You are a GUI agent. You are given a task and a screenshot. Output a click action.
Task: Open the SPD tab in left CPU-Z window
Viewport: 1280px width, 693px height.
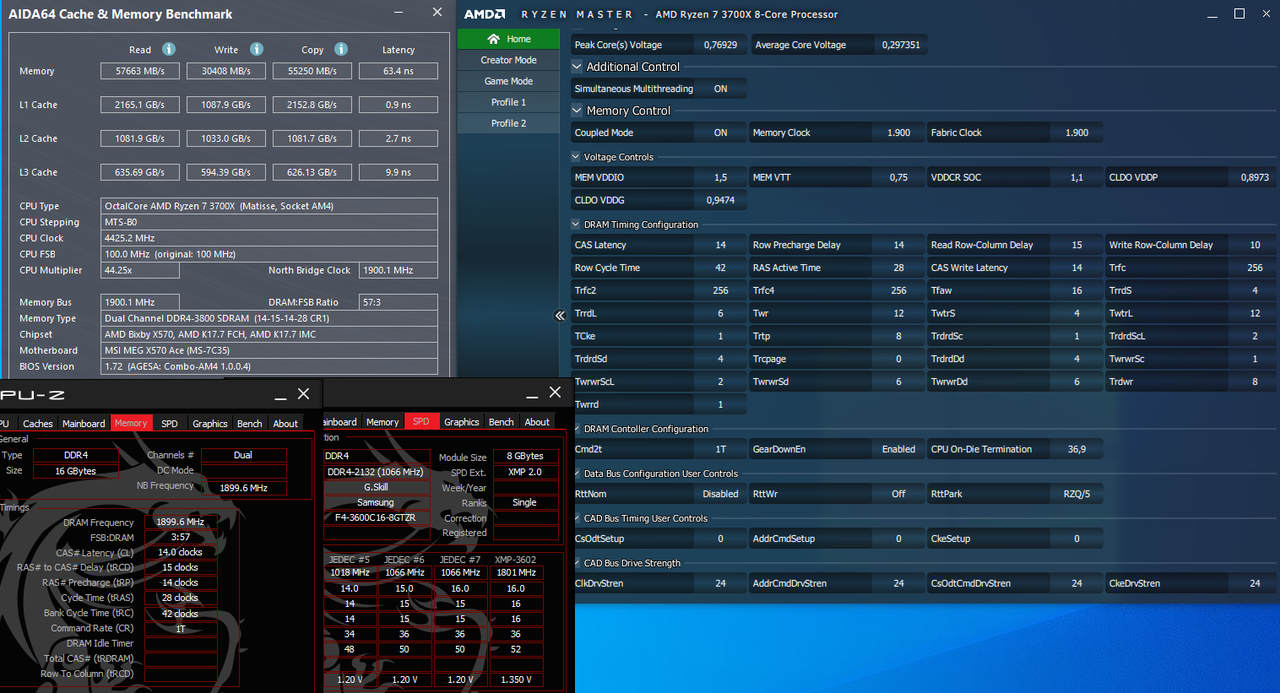pos(170,423)
